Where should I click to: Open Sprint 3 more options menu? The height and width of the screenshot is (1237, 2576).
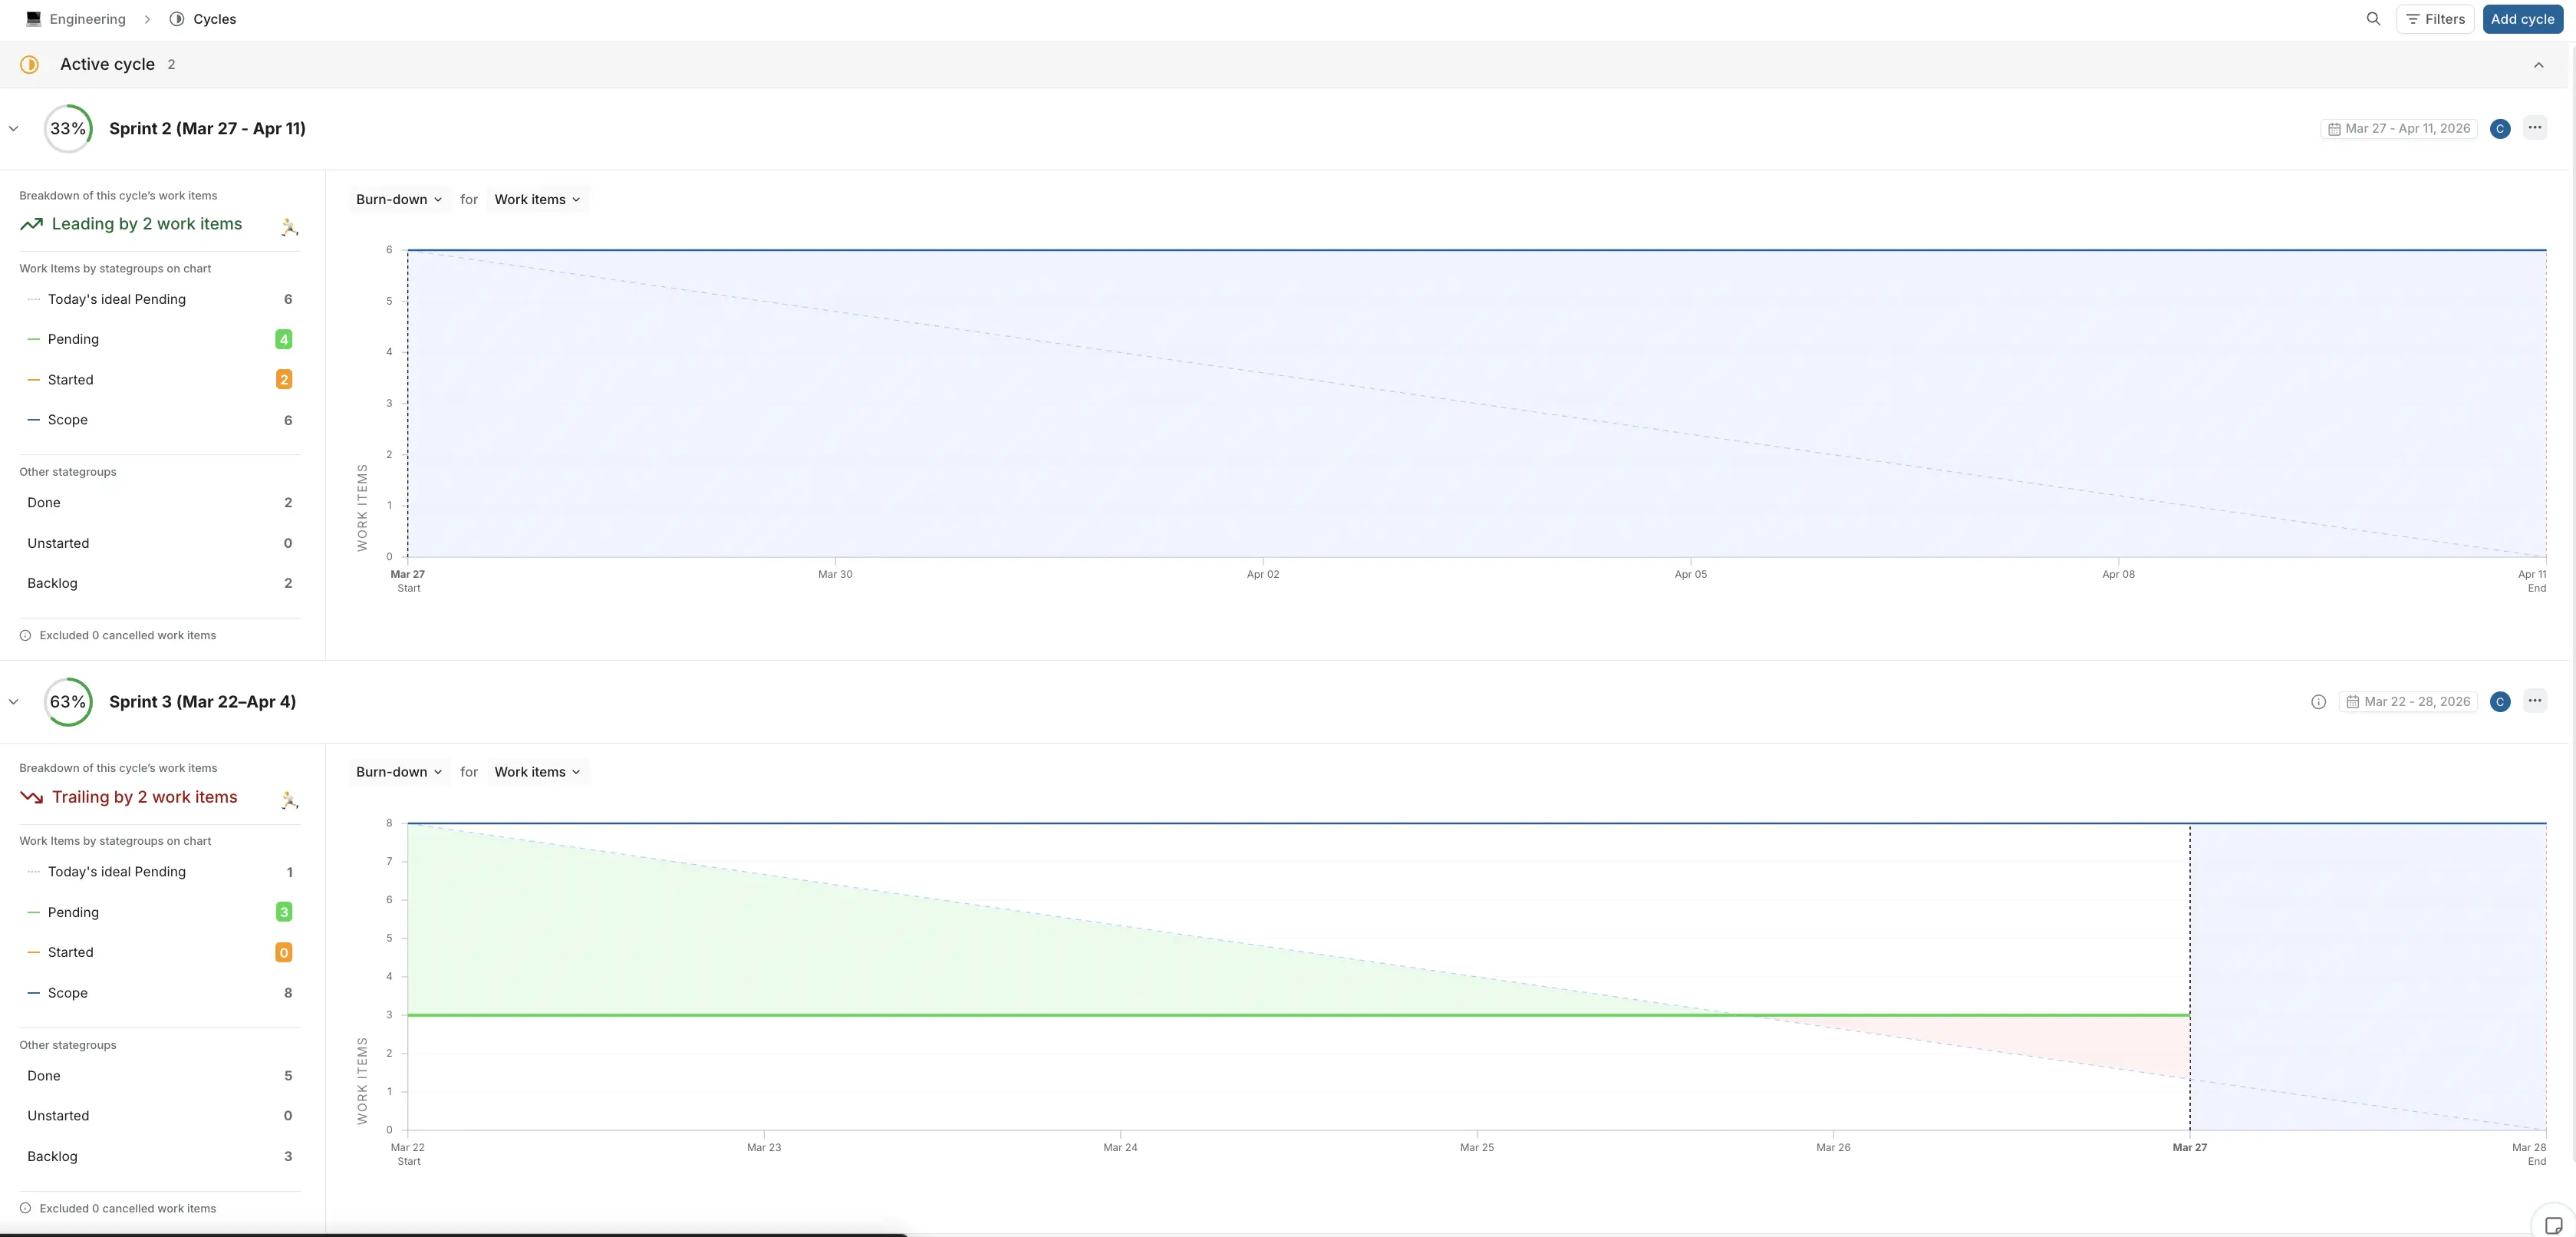coord(2534,701)
